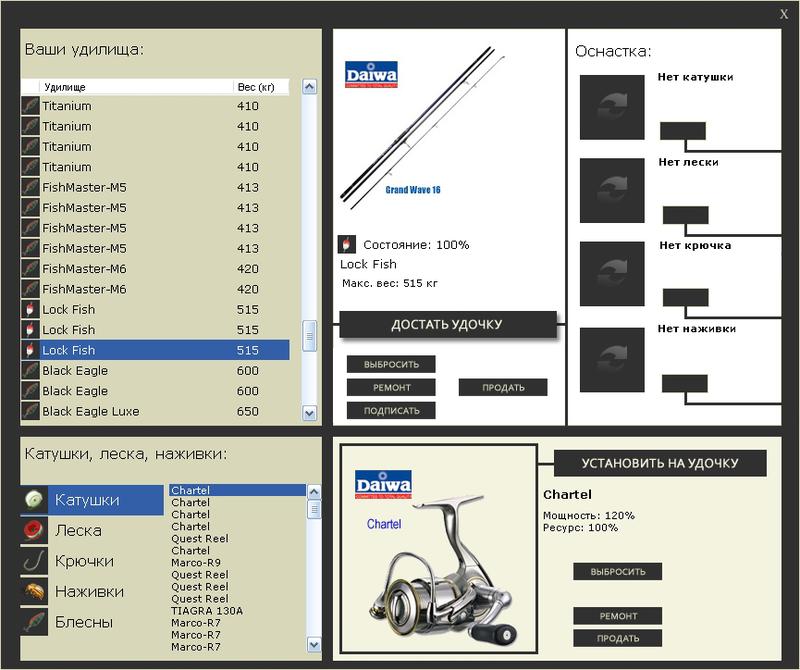Viewport: 800px width, 670px height.
Task: Click the rod list scrollbar thumb
Action: click(x=309, y=336)
